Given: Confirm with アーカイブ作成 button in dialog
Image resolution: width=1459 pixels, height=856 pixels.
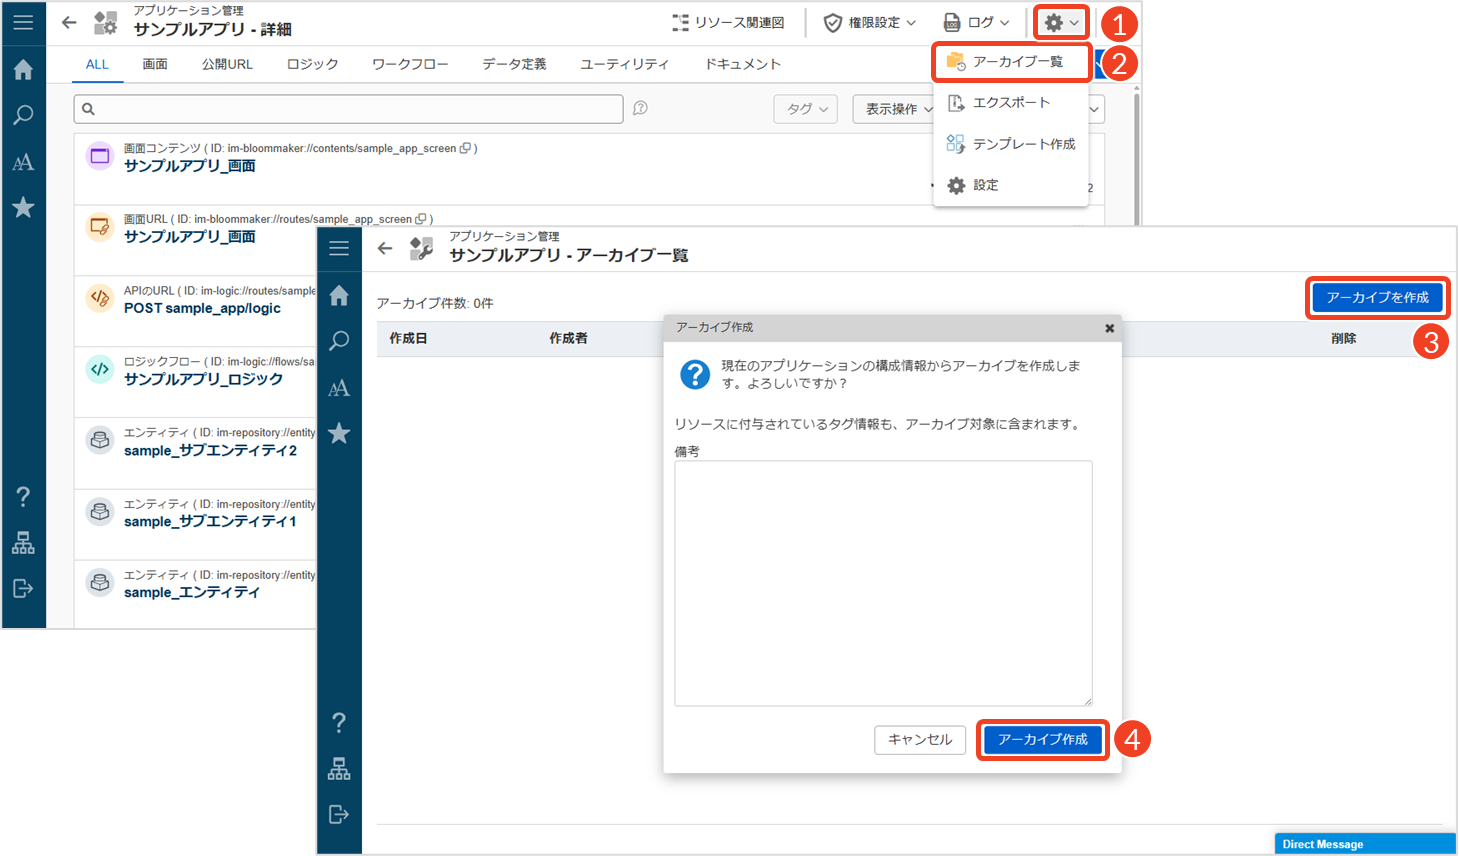Looking at the screenshot, I should [x=1042, y=740].
